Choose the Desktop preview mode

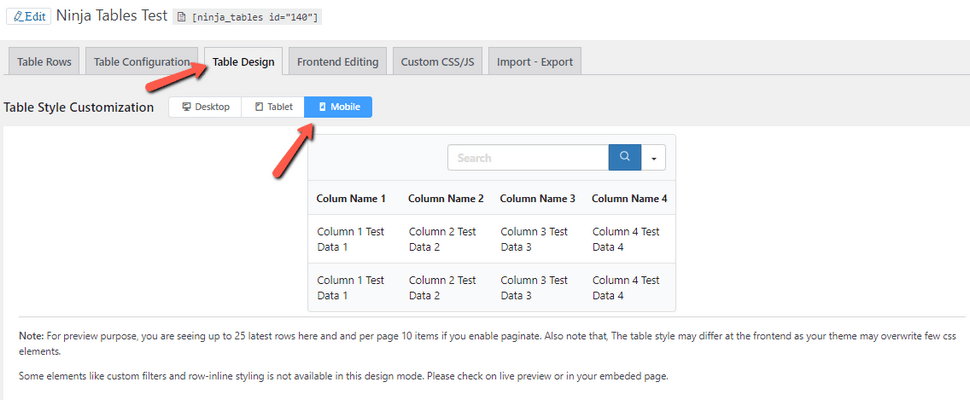pyautogui.click(x=205, y=107)
